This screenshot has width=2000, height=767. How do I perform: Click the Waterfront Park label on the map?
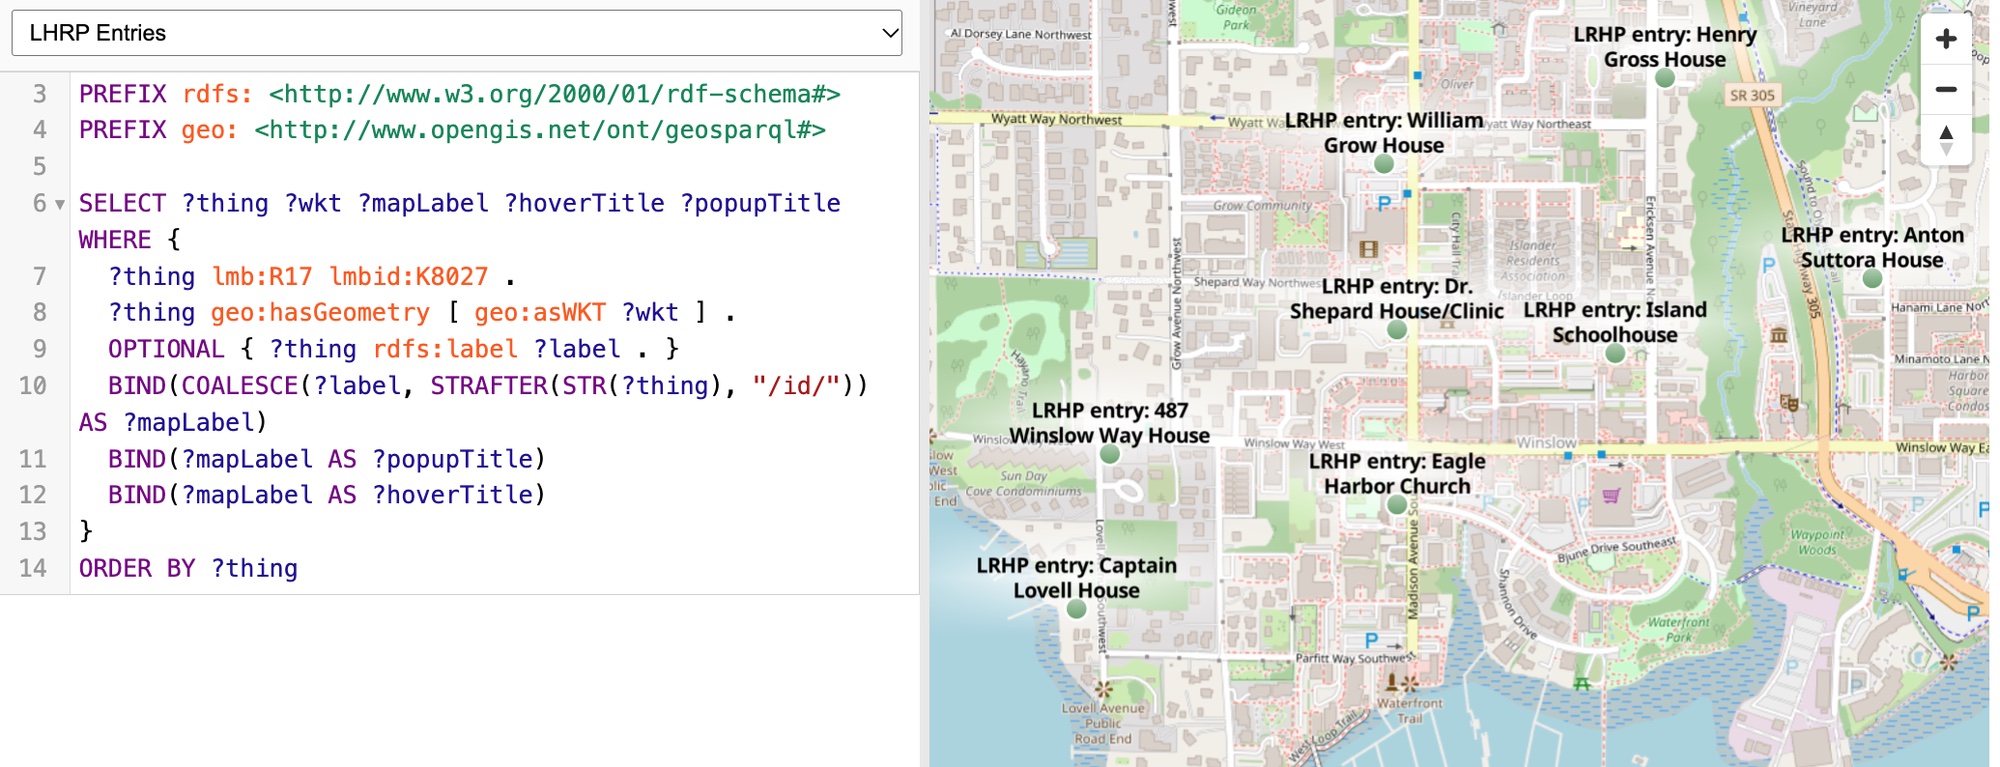tap(1679, 629)
